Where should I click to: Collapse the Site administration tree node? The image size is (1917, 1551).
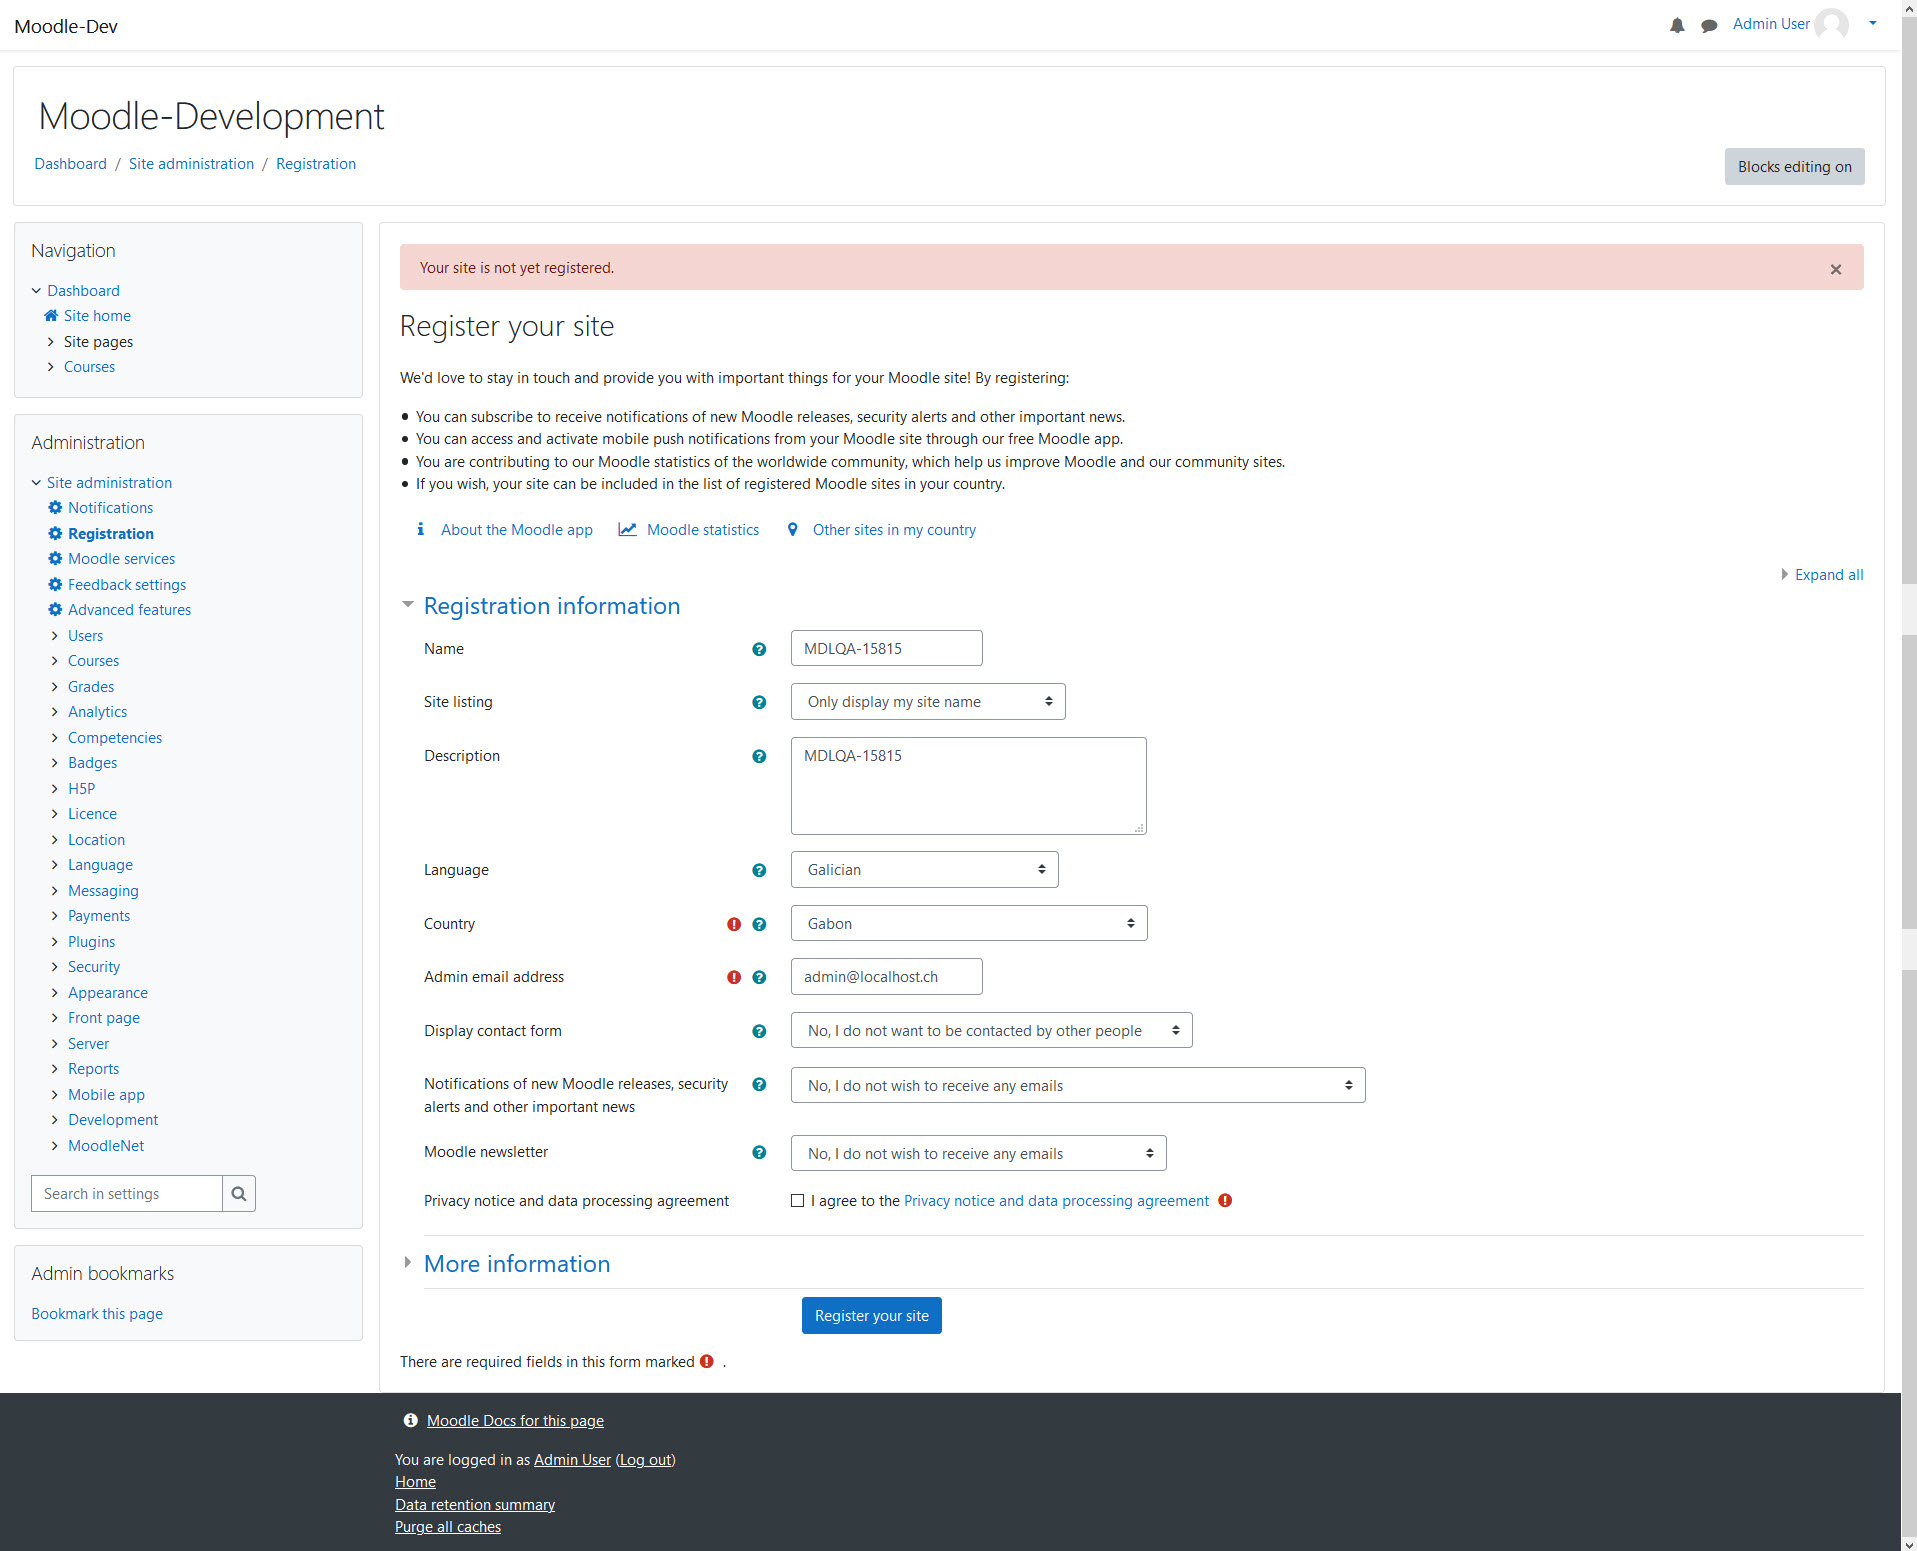(x=36, y=482)
